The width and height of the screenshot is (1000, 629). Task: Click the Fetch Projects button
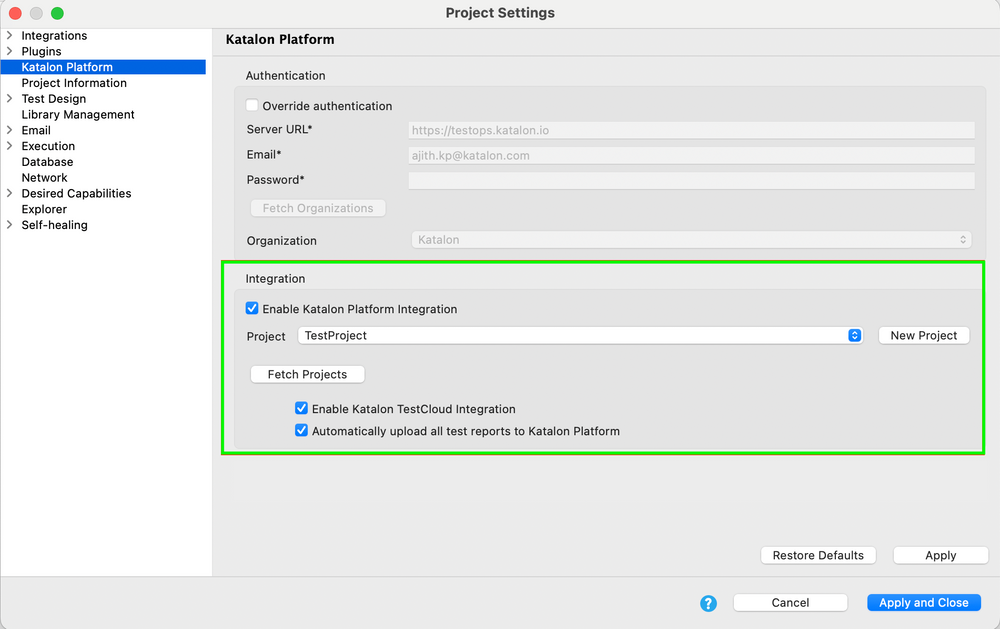point(307,373)
